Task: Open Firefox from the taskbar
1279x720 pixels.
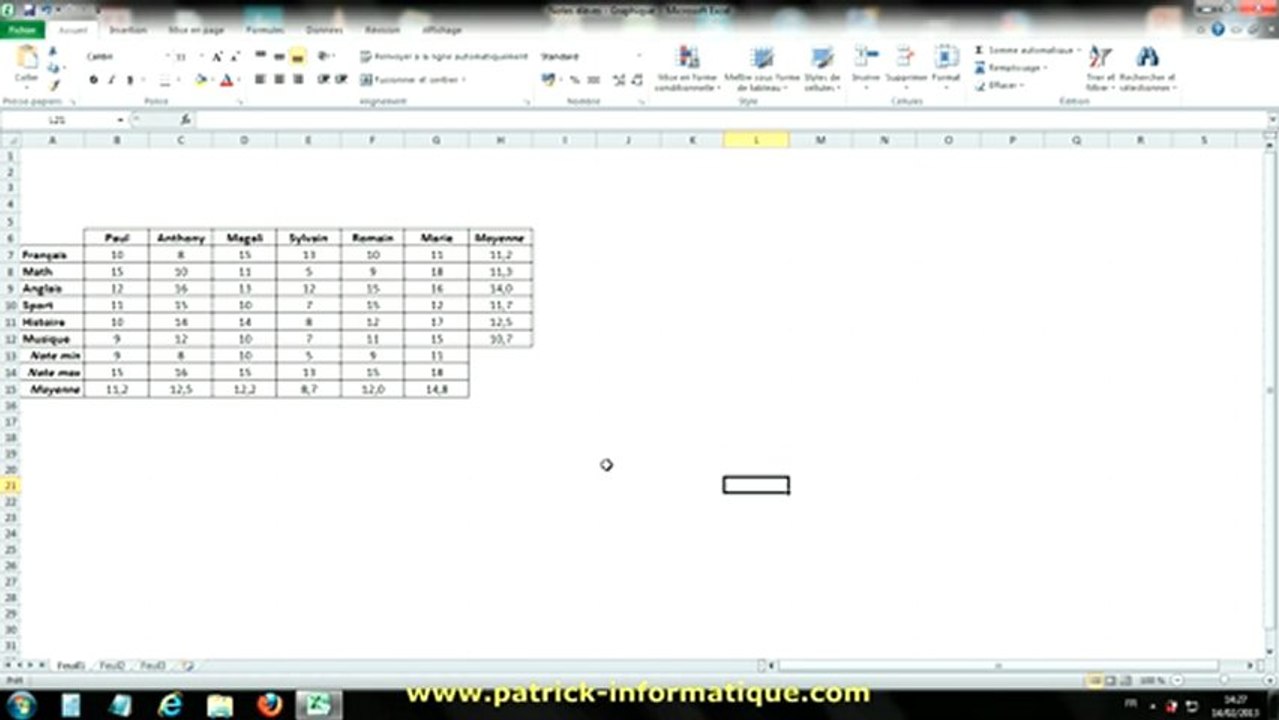Action: pyautogui.click(x=269, y=705)
